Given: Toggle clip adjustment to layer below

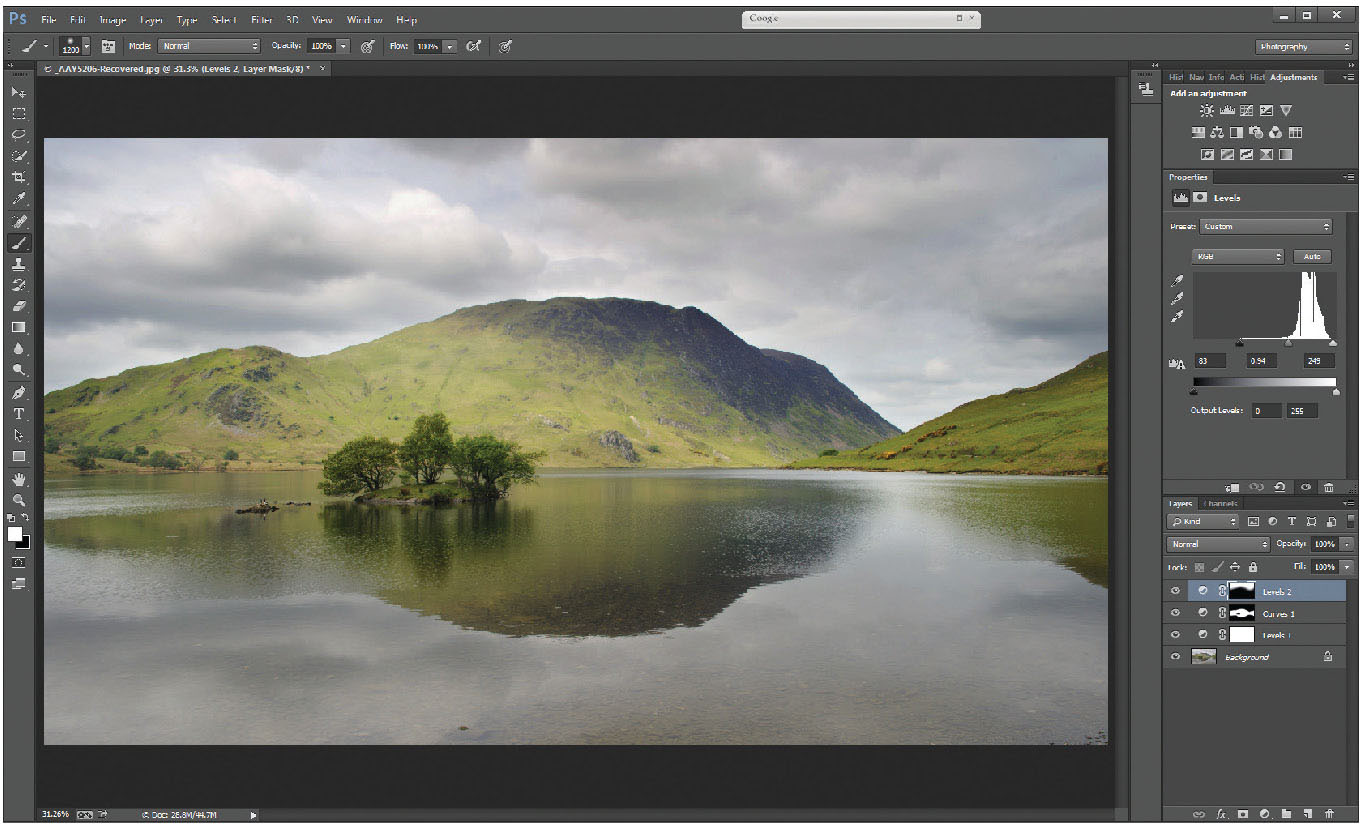Looking at the screenshot, I should [1232, 487].
